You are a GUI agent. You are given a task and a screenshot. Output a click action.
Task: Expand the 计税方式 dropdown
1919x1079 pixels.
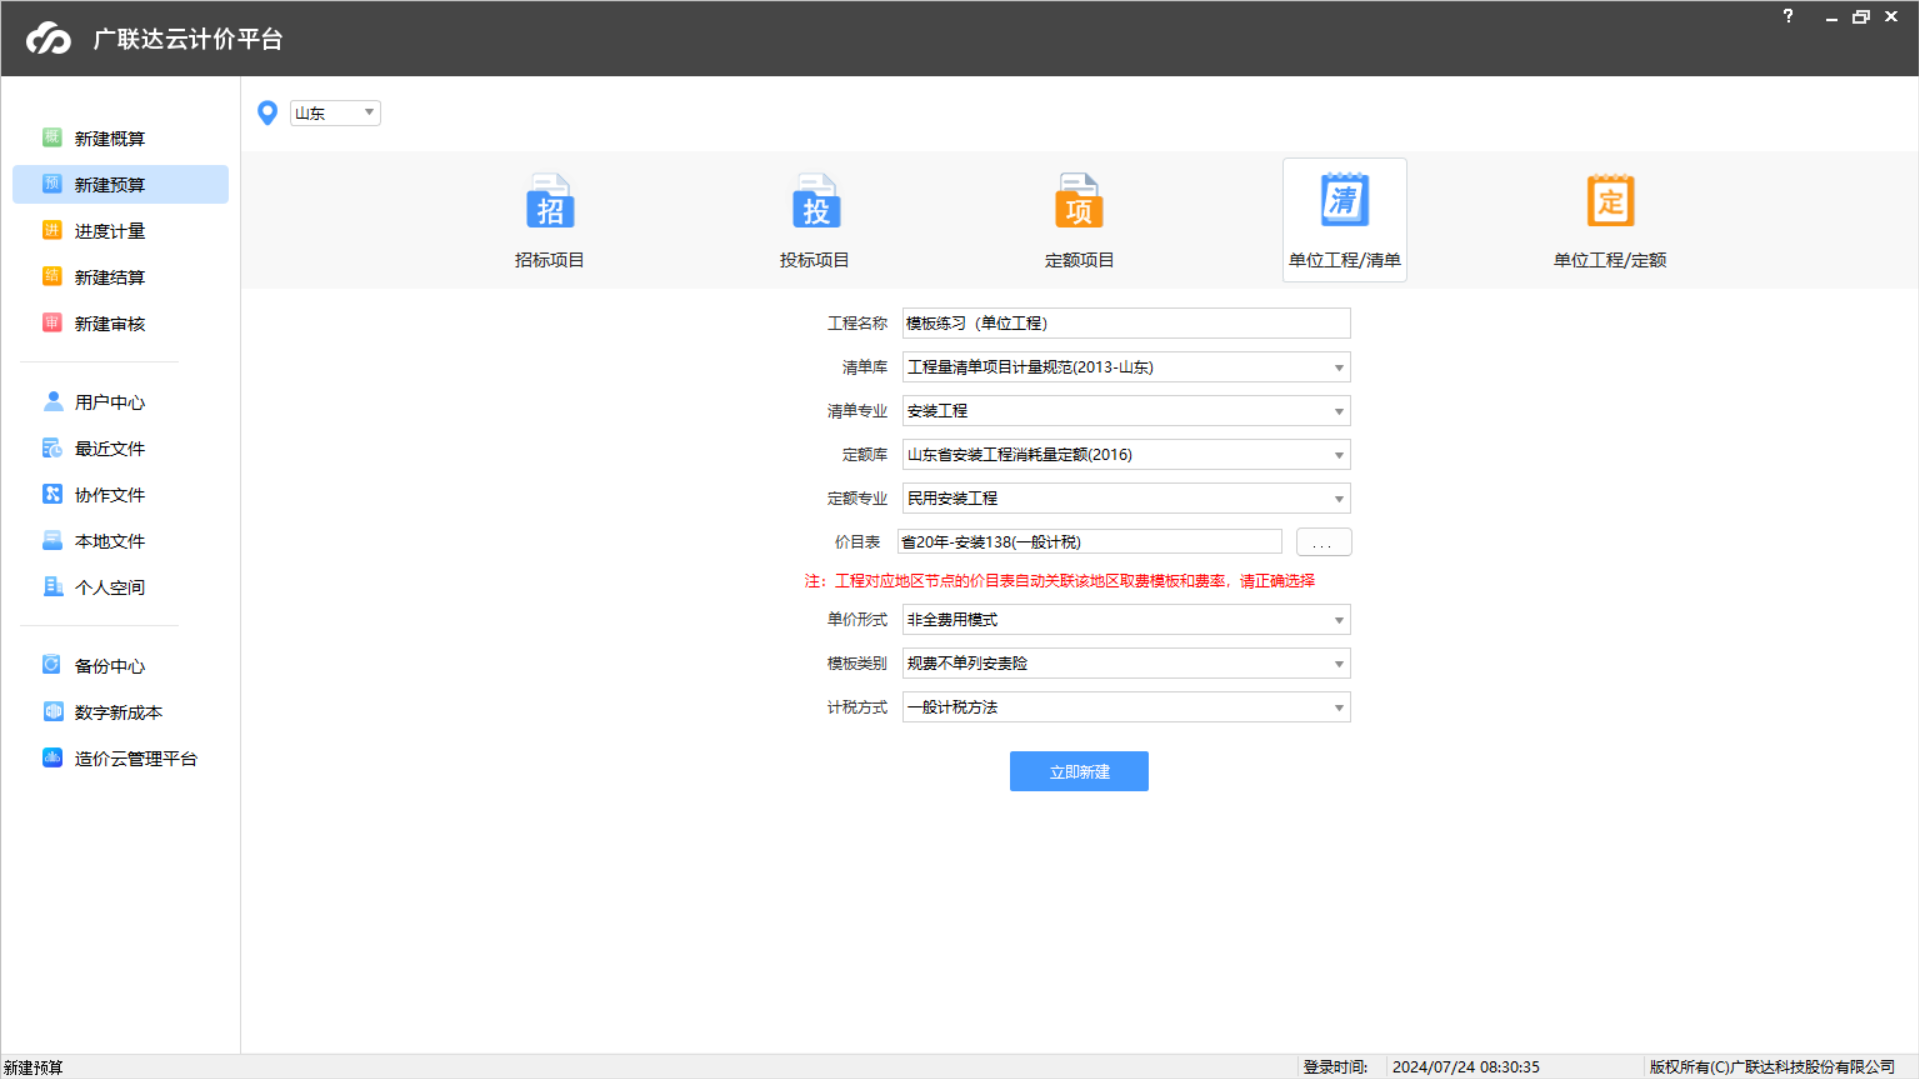tap(1338, 708)
